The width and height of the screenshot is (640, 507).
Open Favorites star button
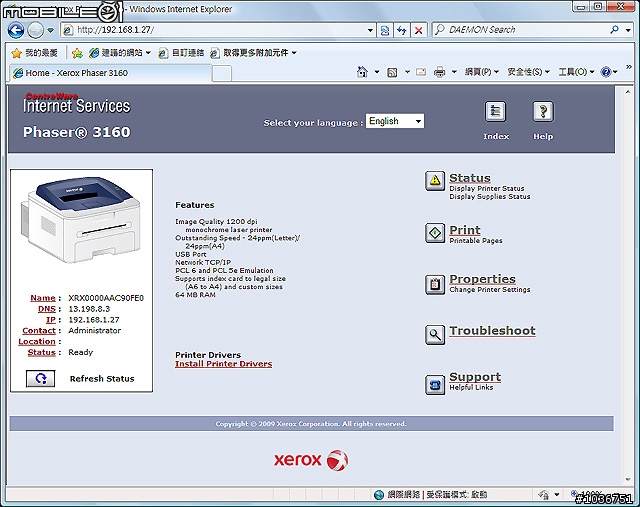point(34,53)
